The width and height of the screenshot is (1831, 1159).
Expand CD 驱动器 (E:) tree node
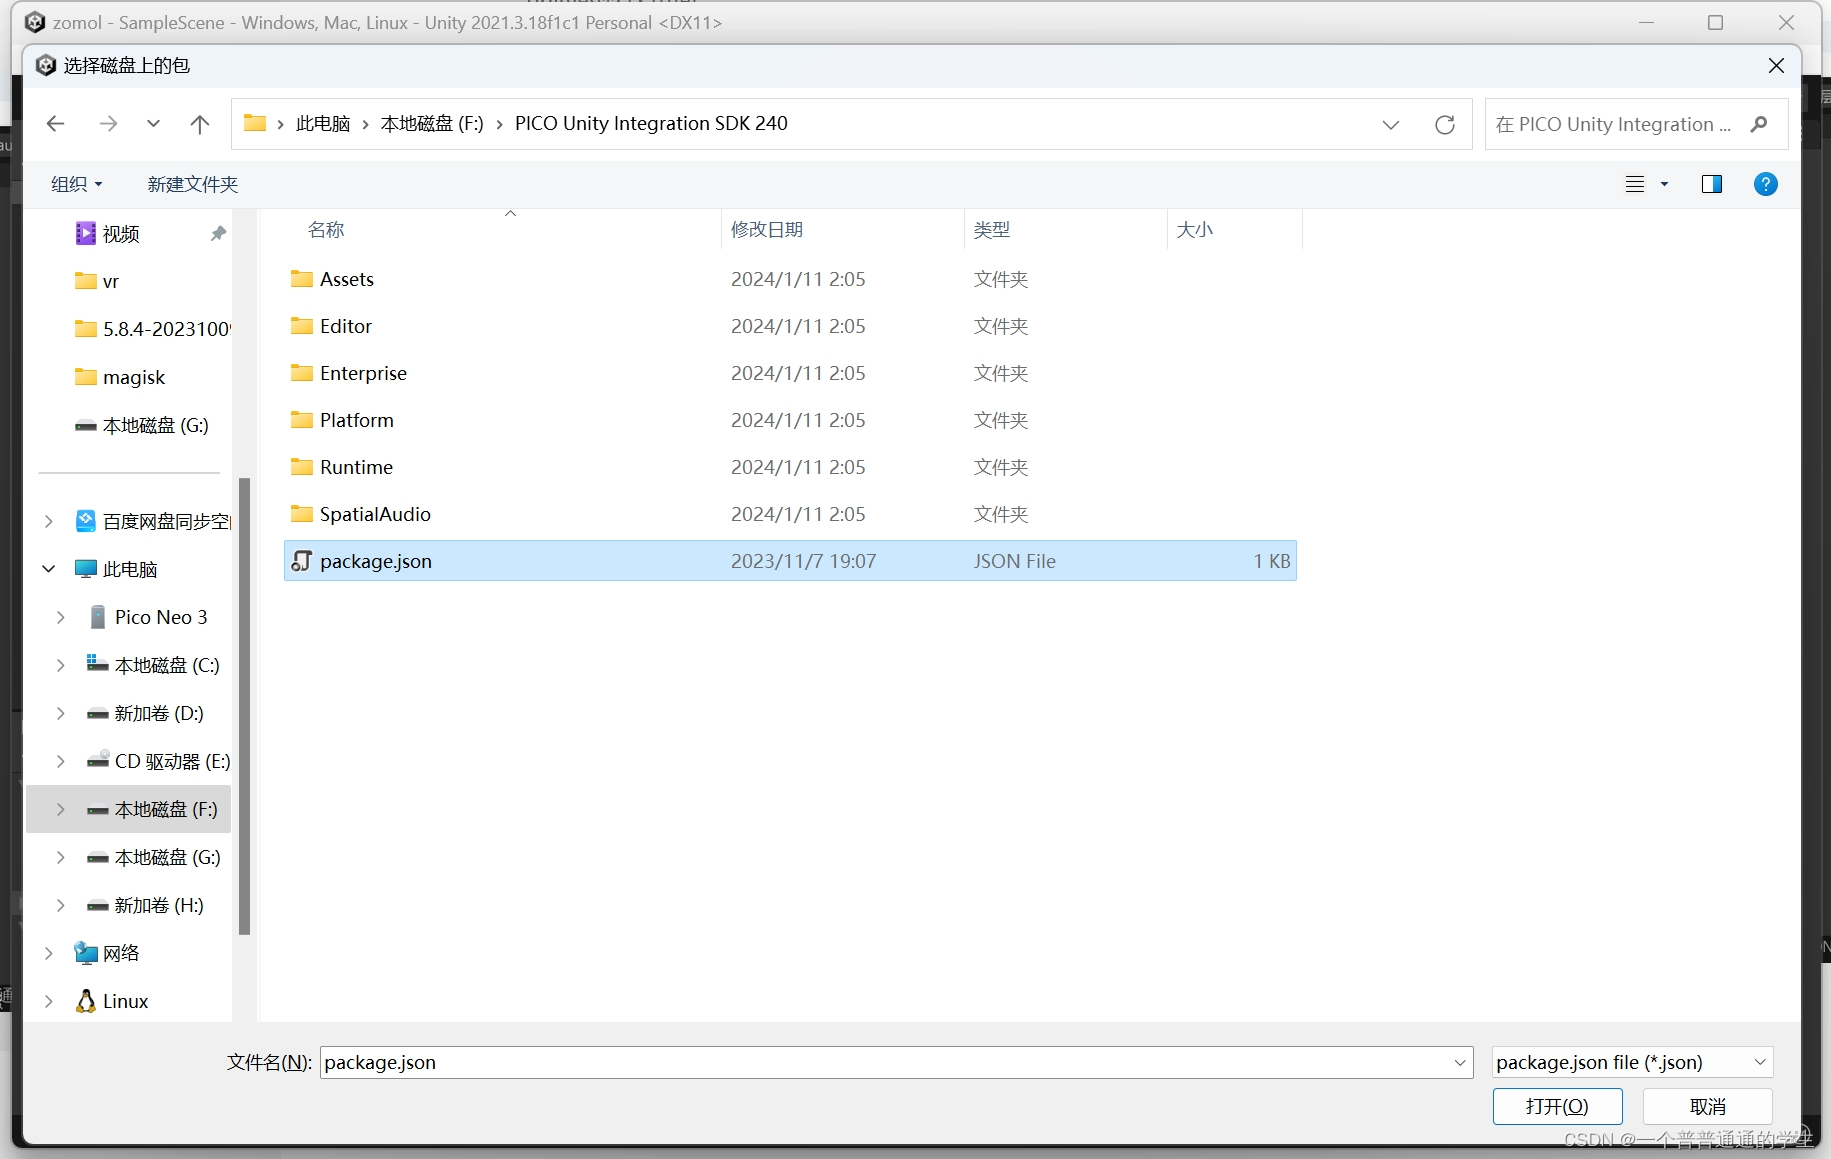pos(60,761)
